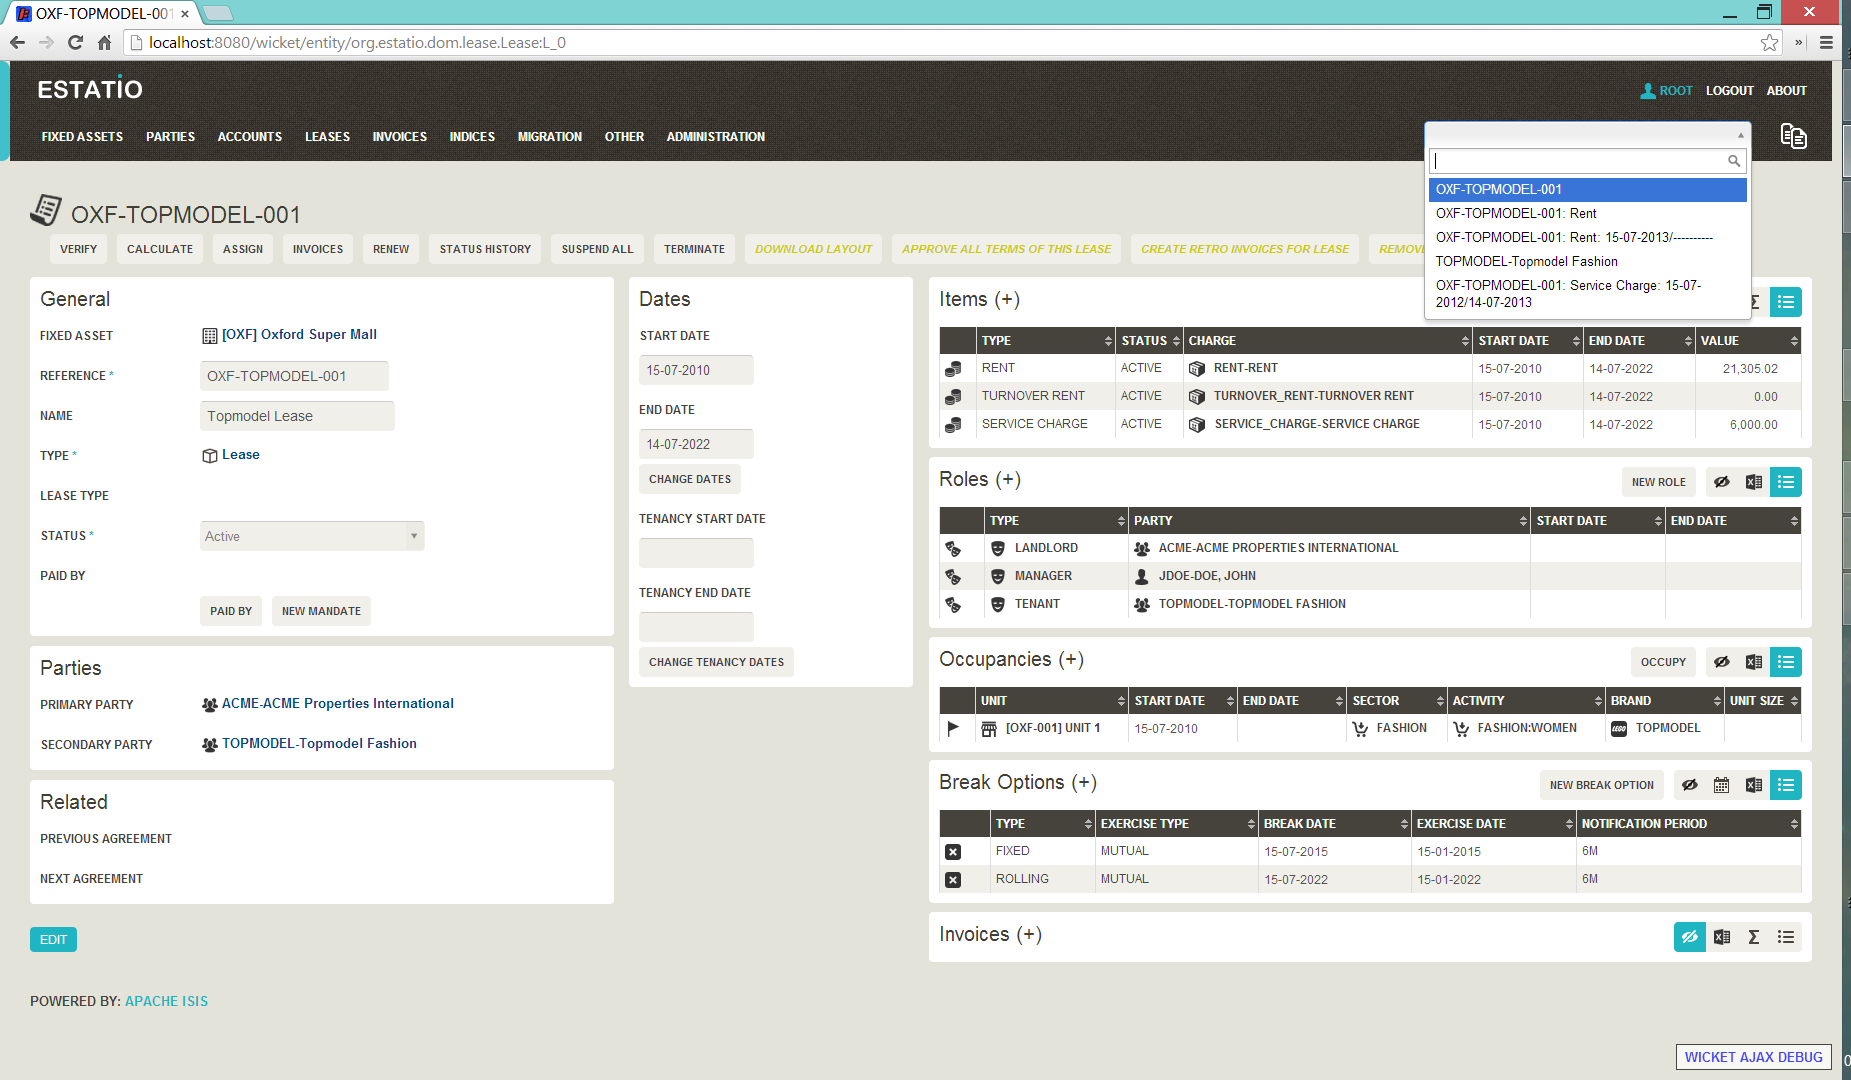Click the bookmarks/copy icon in the header
Screen dimensions: 1851x1080
pyautogui.click(x=1793, y=136)
